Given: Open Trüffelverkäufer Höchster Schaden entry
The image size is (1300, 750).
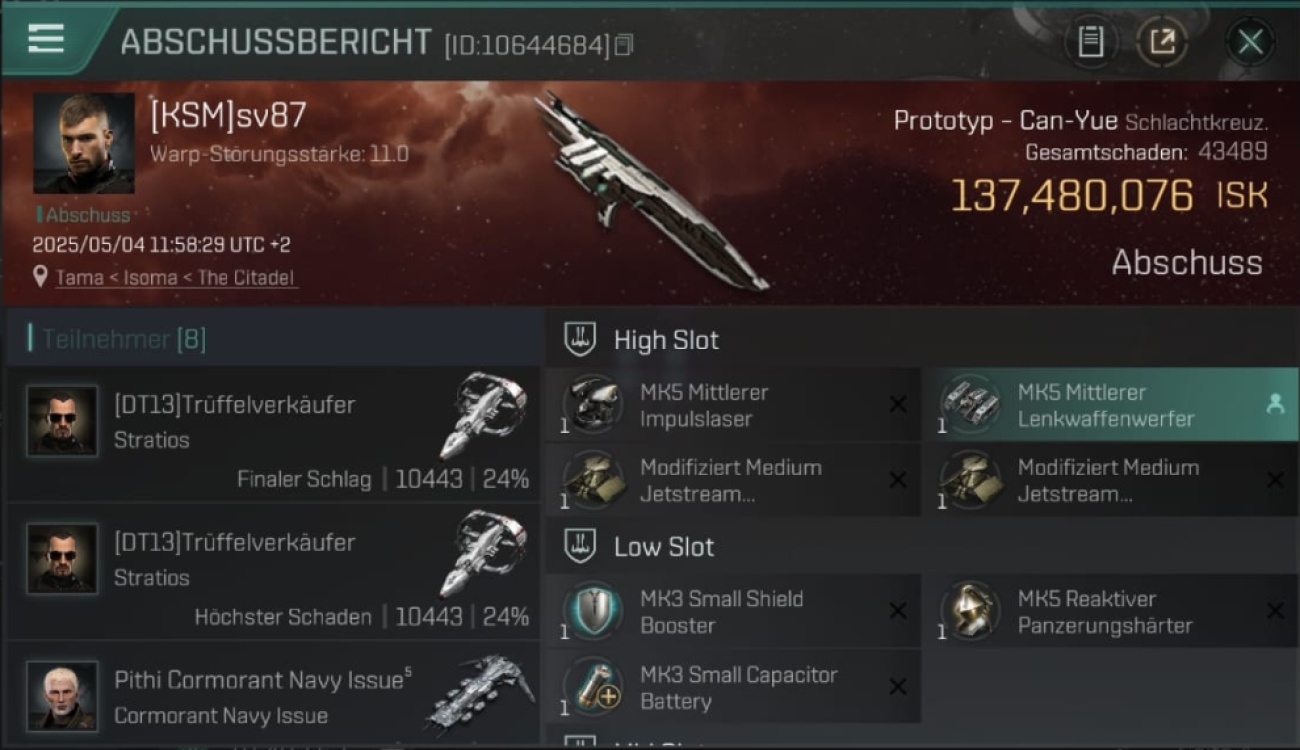Looking at the screenshot, I should (x=272, y=571).
